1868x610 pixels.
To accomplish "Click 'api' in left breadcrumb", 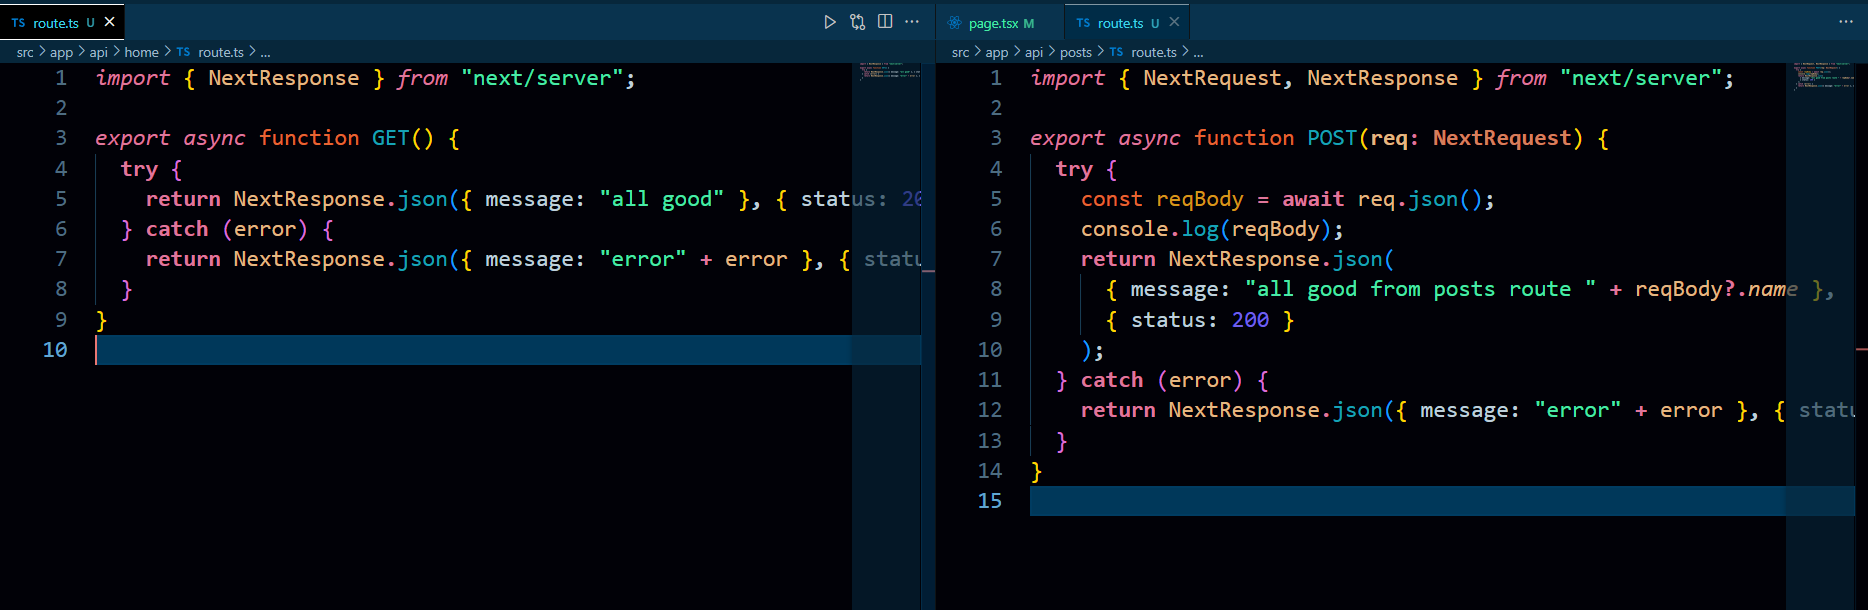I will pos(98,52).
